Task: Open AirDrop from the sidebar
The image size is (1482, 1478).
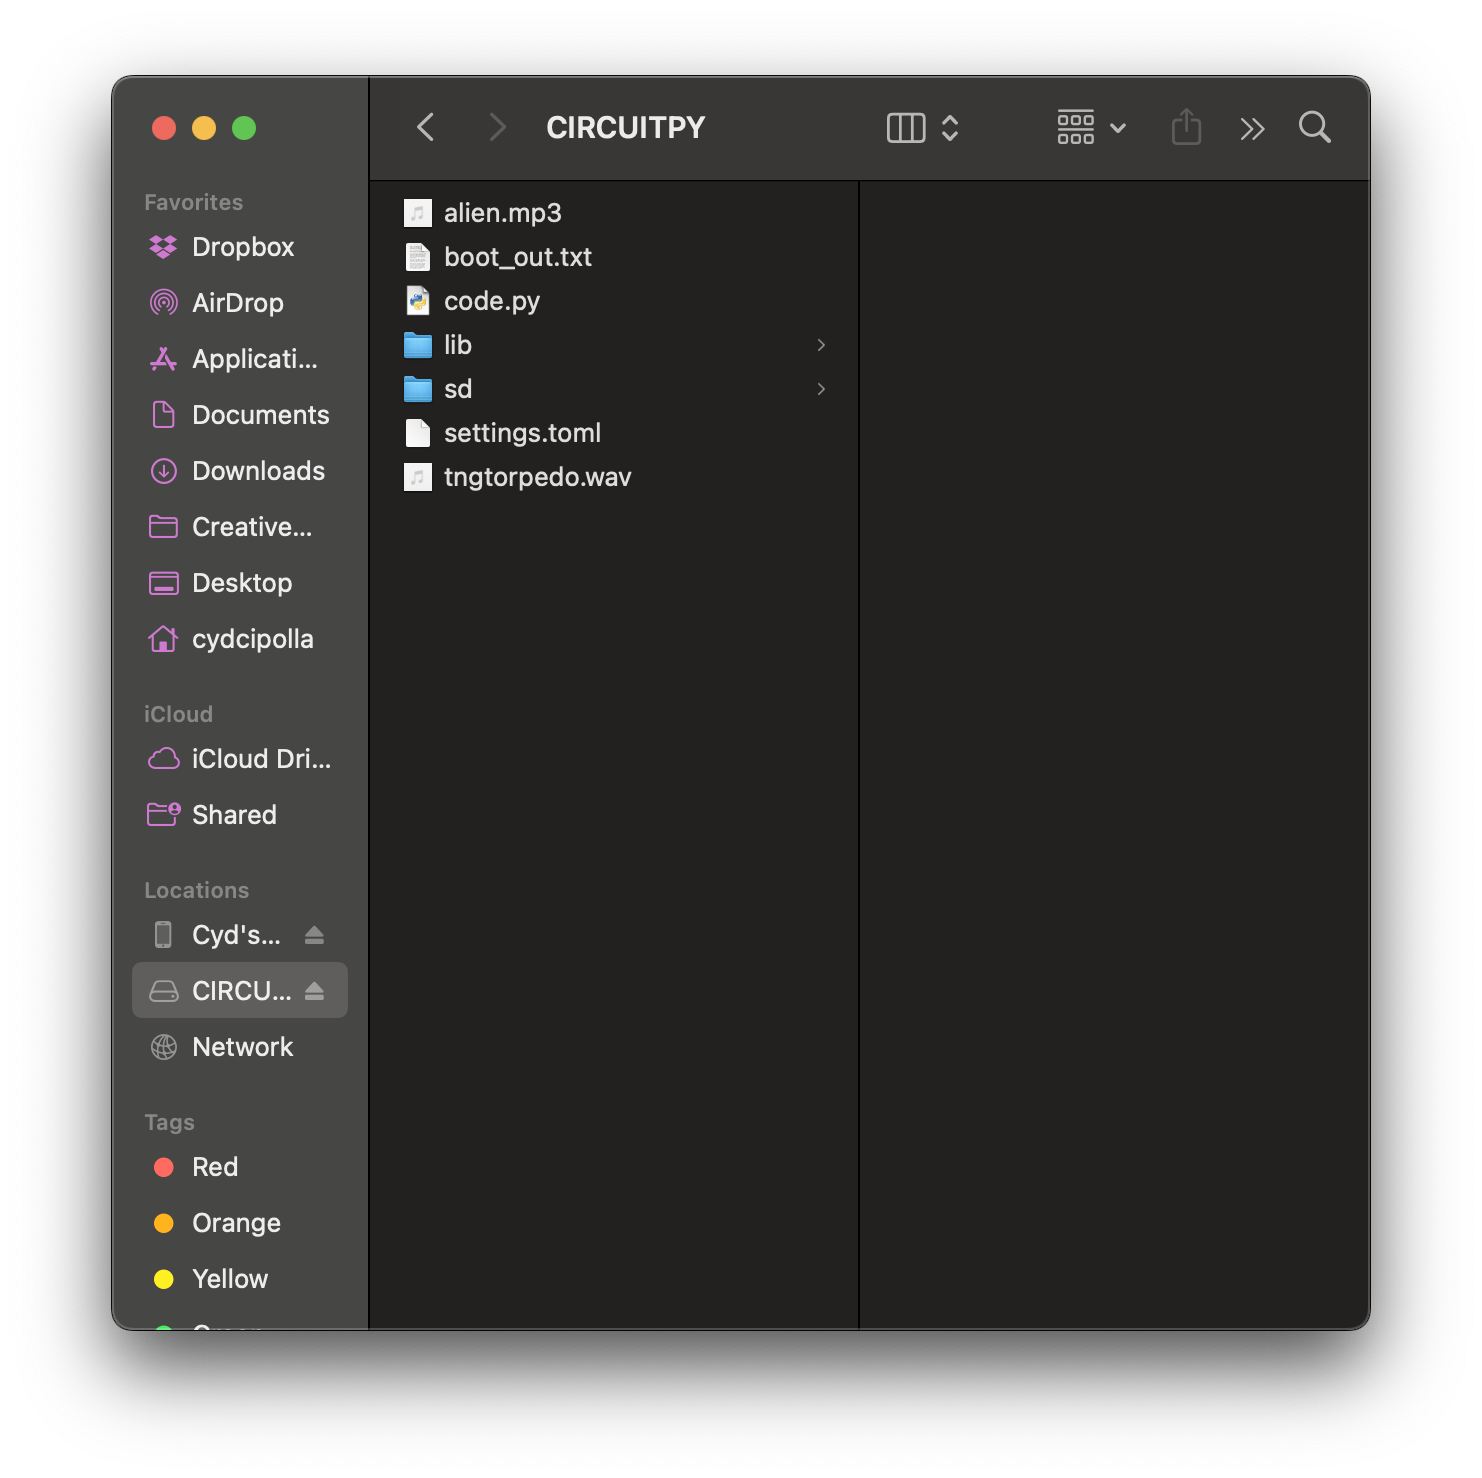Action: (x=237, y=303)
